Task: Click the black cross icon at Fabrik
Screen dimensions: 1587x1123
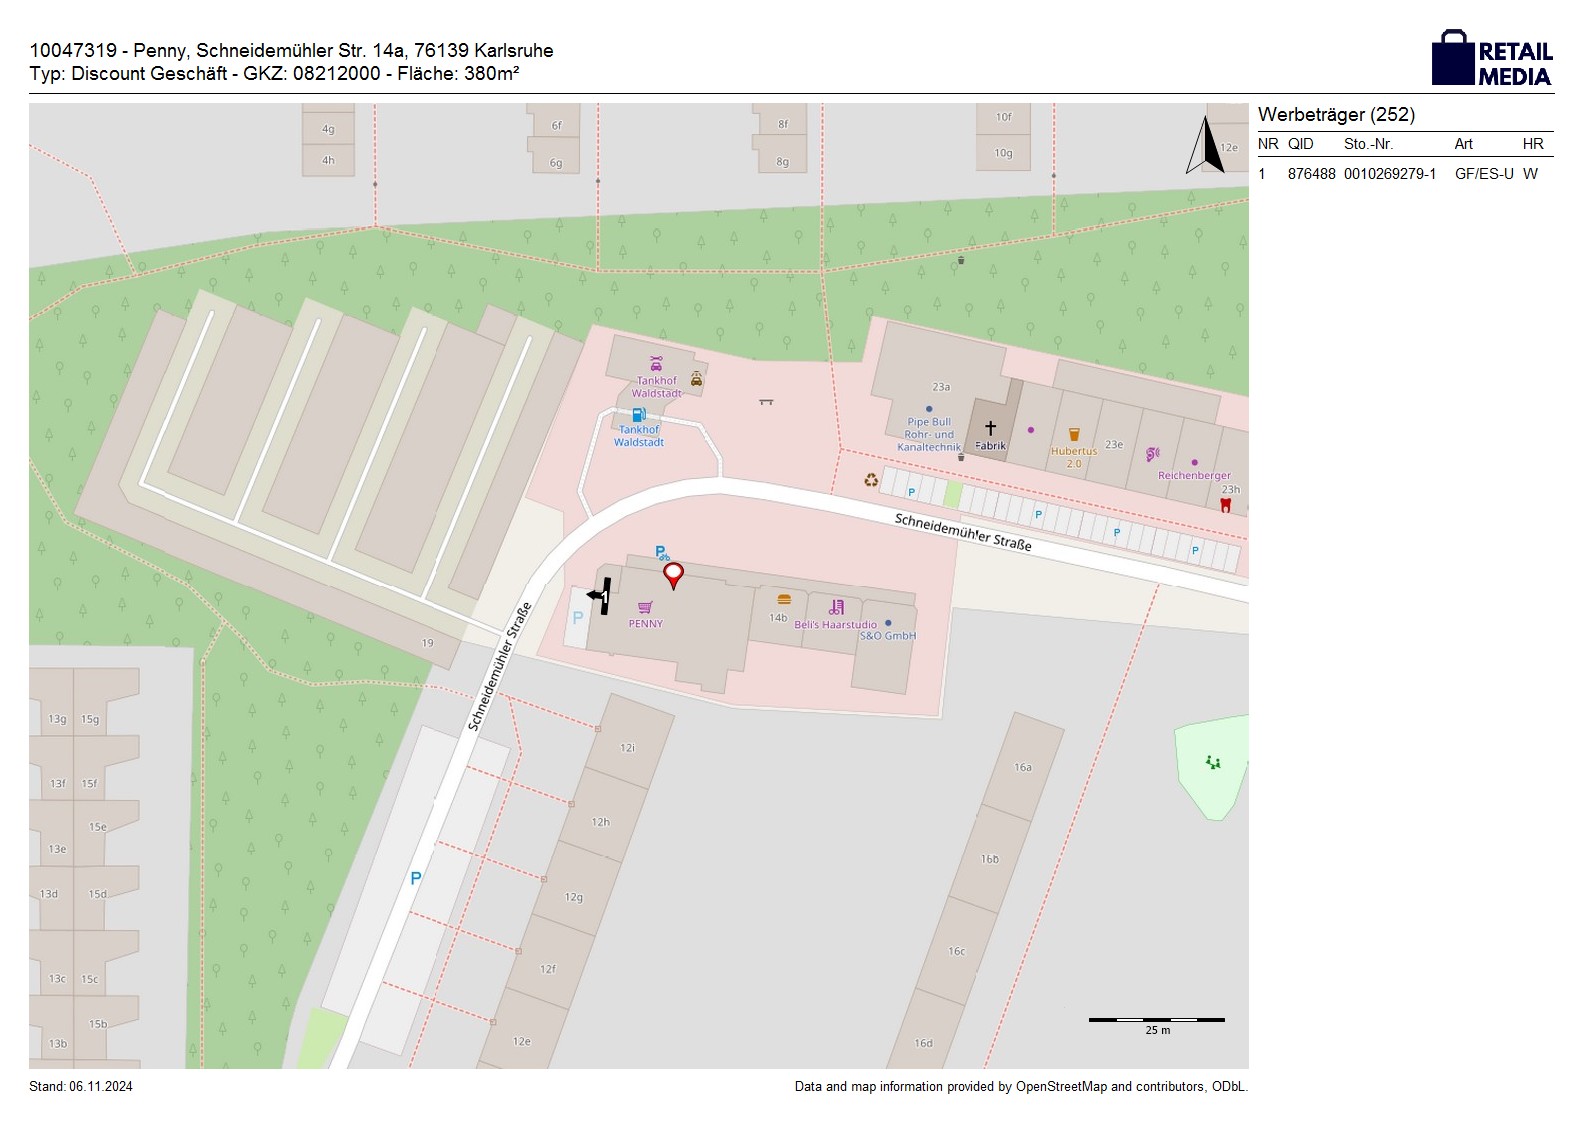Action: (x=990, y=428)
